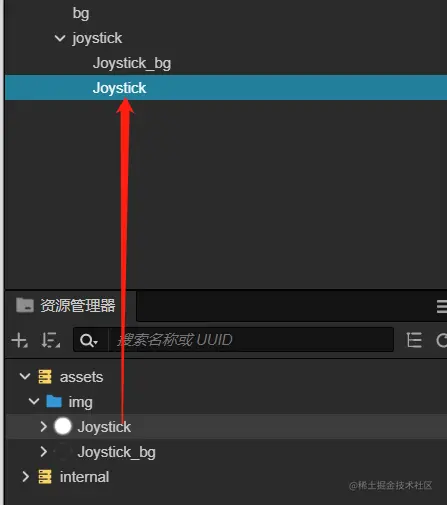Collapse the joystick node chevron
This screenshot has width=447, height=505.
pyautogui.click(x=60, y=38)
